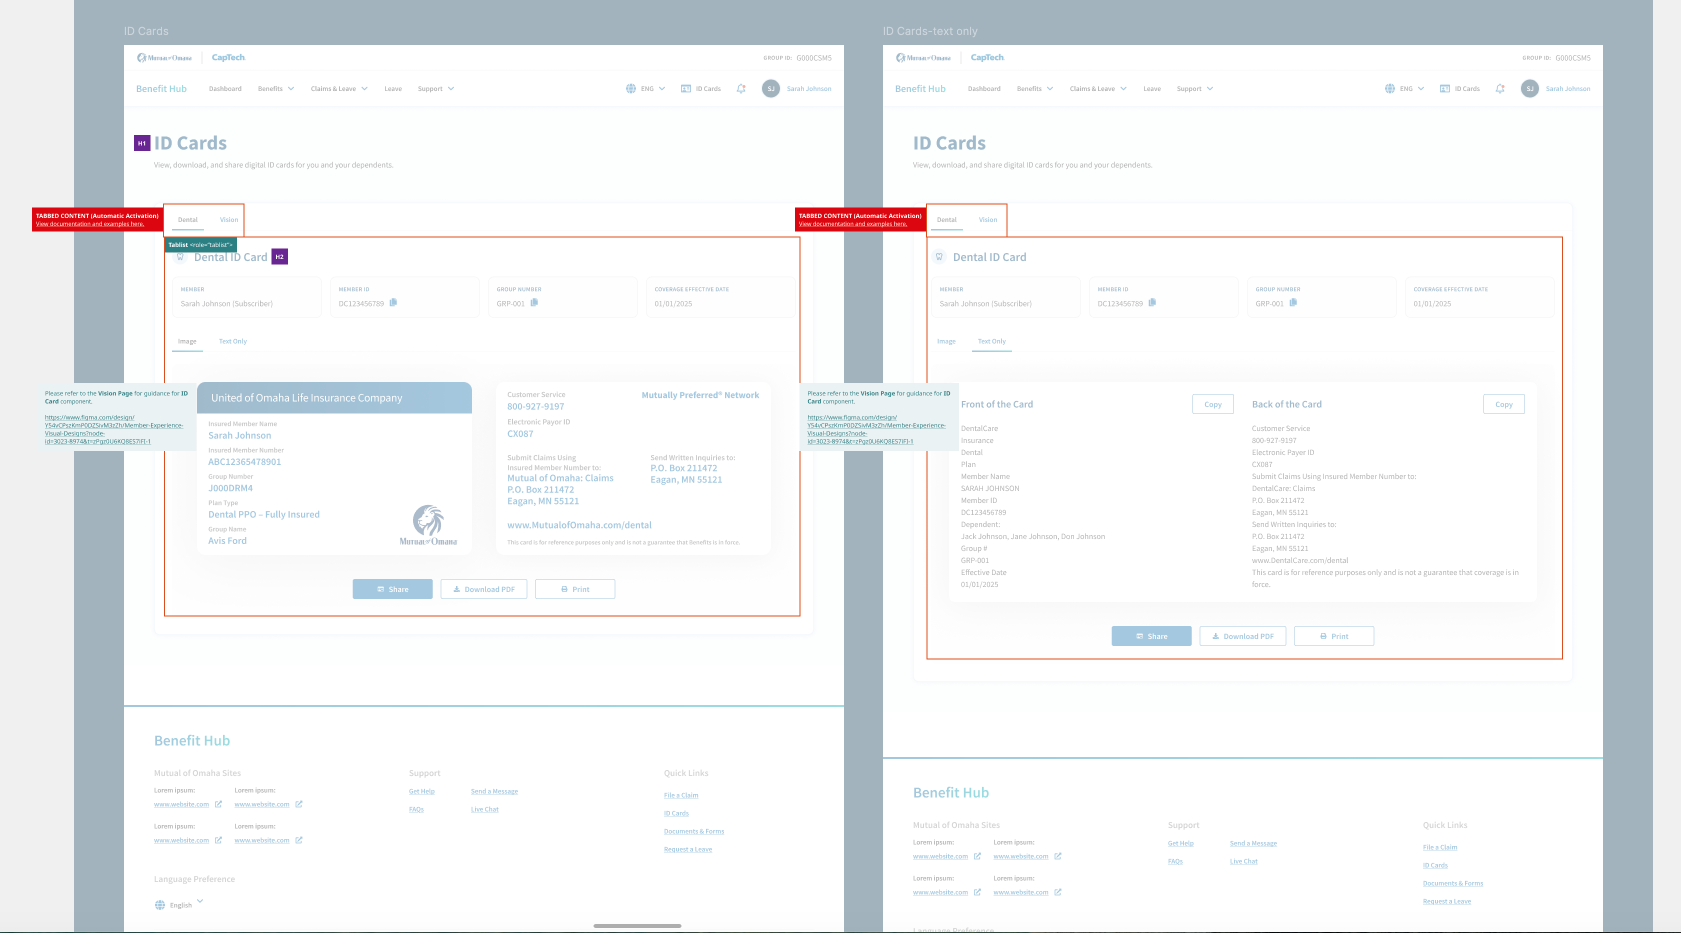Expand Support menu in ID Cards-text only frame
The width and height of the screenshot is (1681, 933).
point(1195,89)
